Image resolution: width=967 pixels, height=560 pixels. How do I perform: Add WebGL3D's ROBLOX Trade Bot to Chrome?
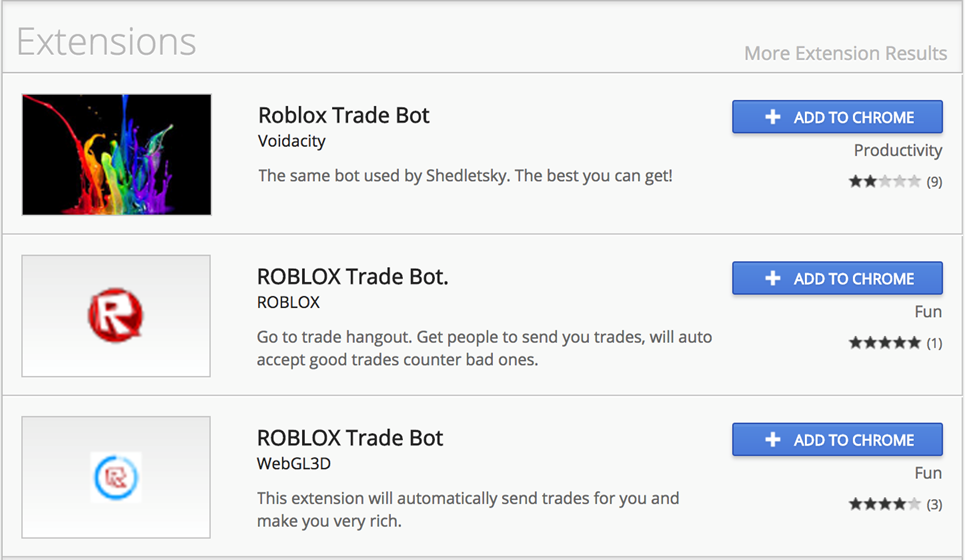click(837, 440)
